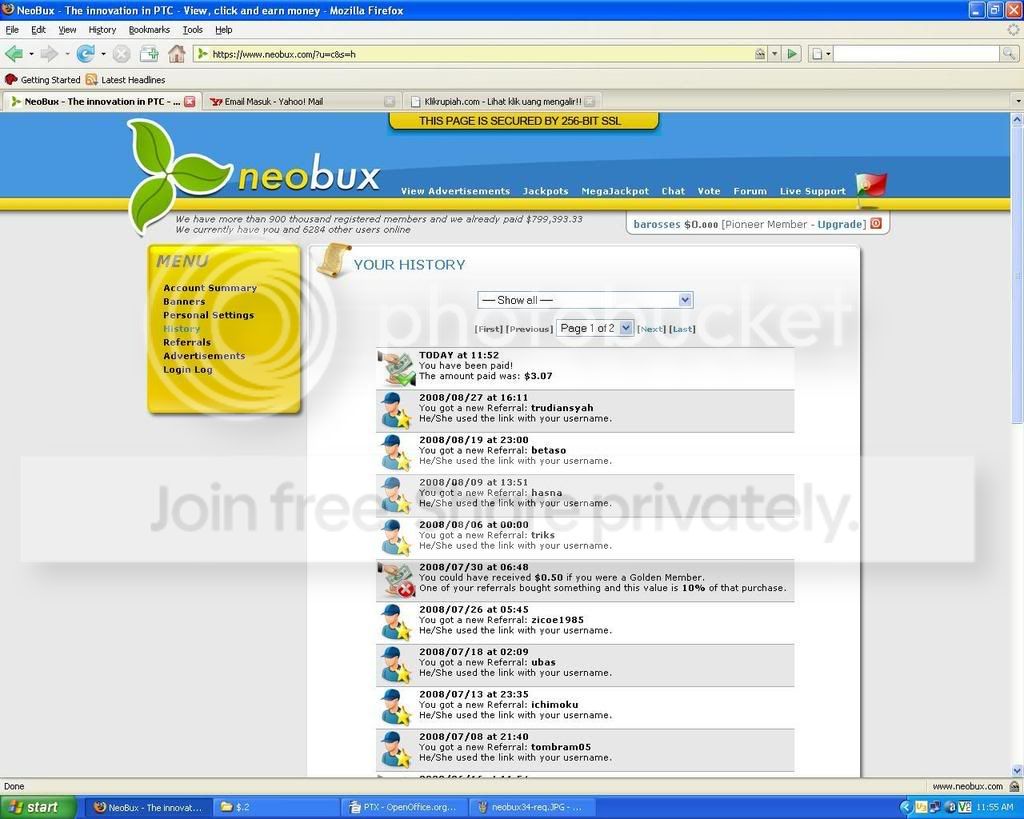Click the new tab toolbar icon
Viewport: 1024px width, 819px height.
[x=149, y=54]
